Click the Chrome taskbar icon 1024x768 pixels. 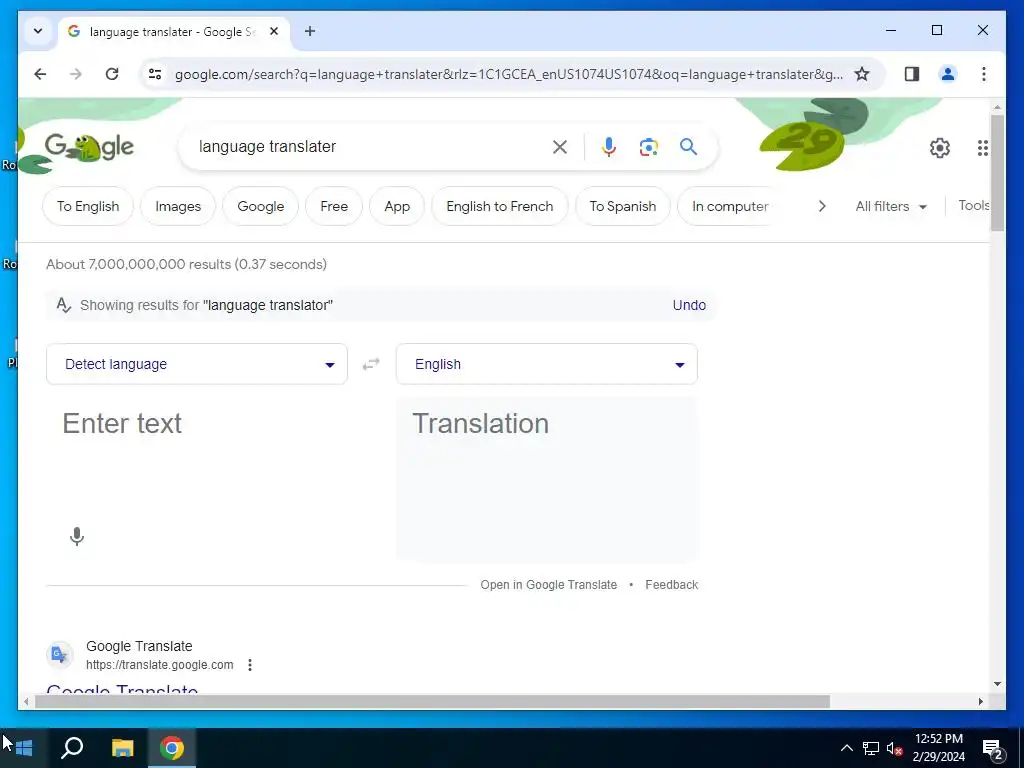[172, 748]
